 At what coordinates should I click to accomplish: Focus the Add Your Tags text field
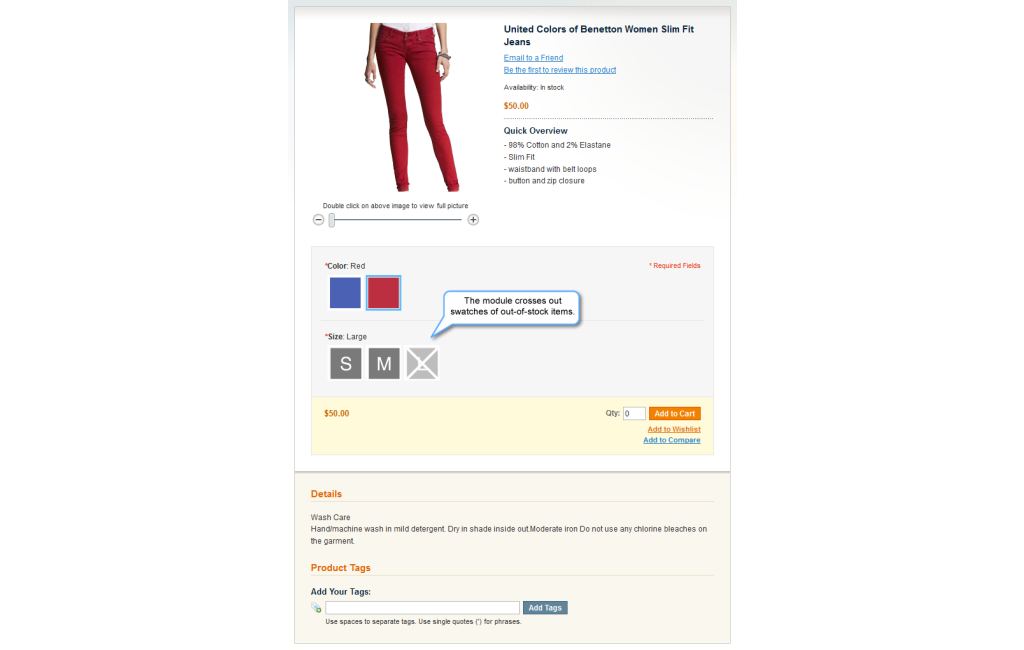point(423,608)
